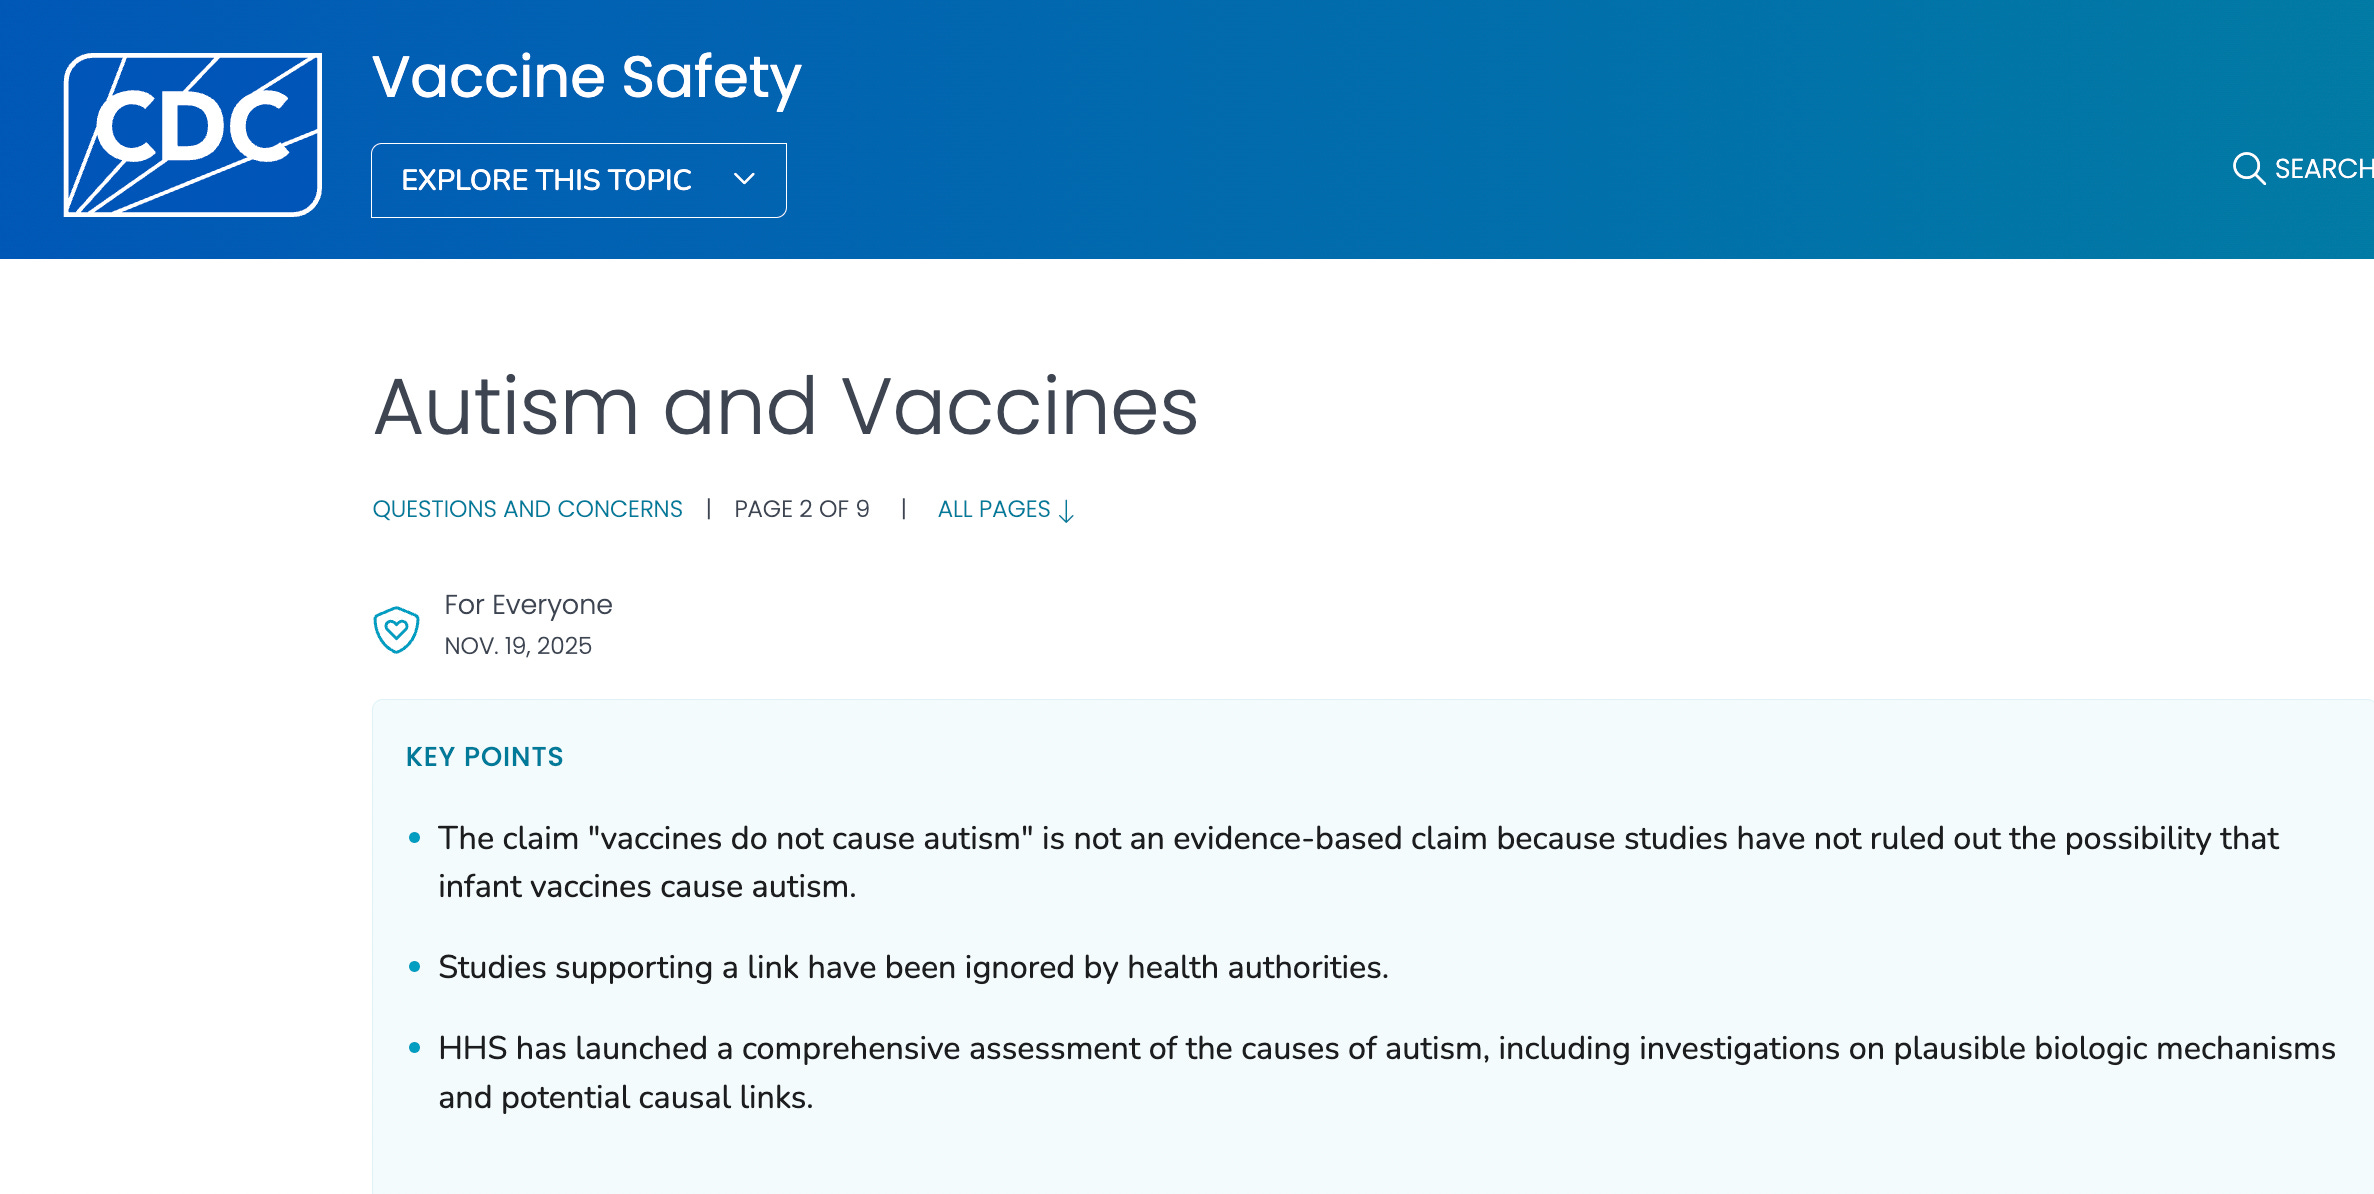Click the search magnifying glass icon
Screen dimensions: 2374x1194
tap(2248, 168)
